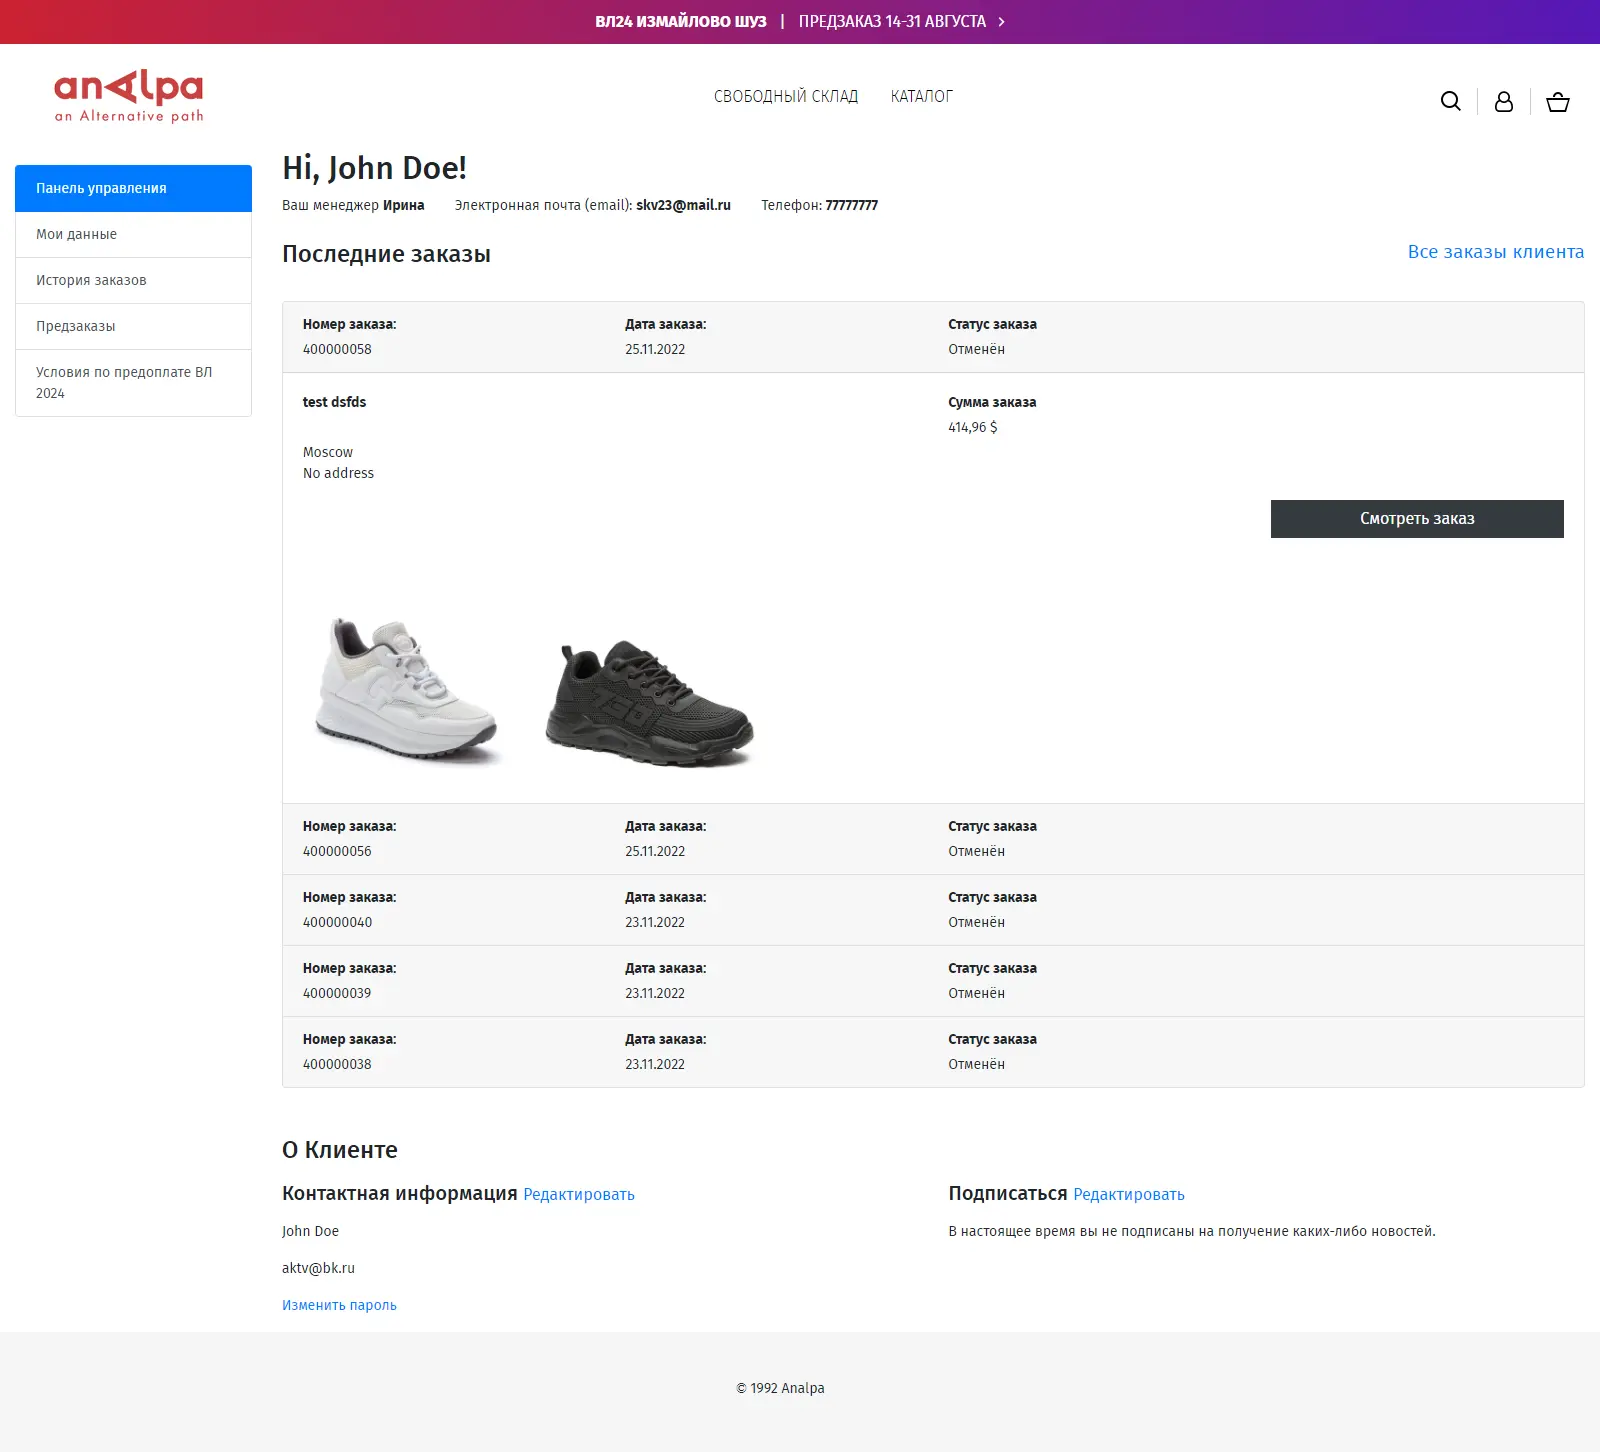Open the Каталог menu item
The width and height of the screenshot is (1600, 1452).
(x=921, y=97)
